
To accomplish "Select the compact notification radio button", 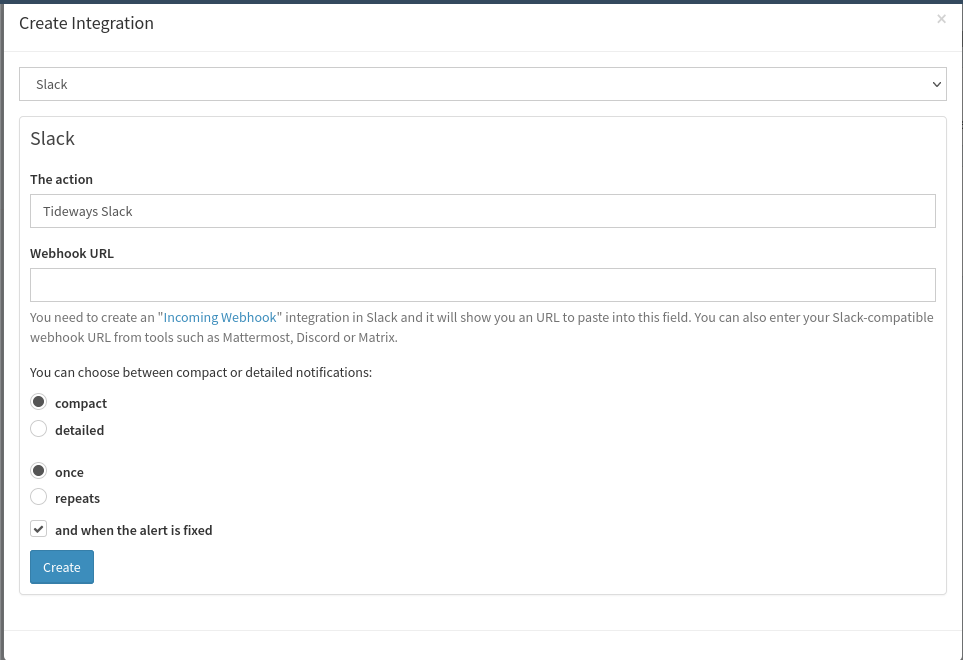I will point(39,402).
